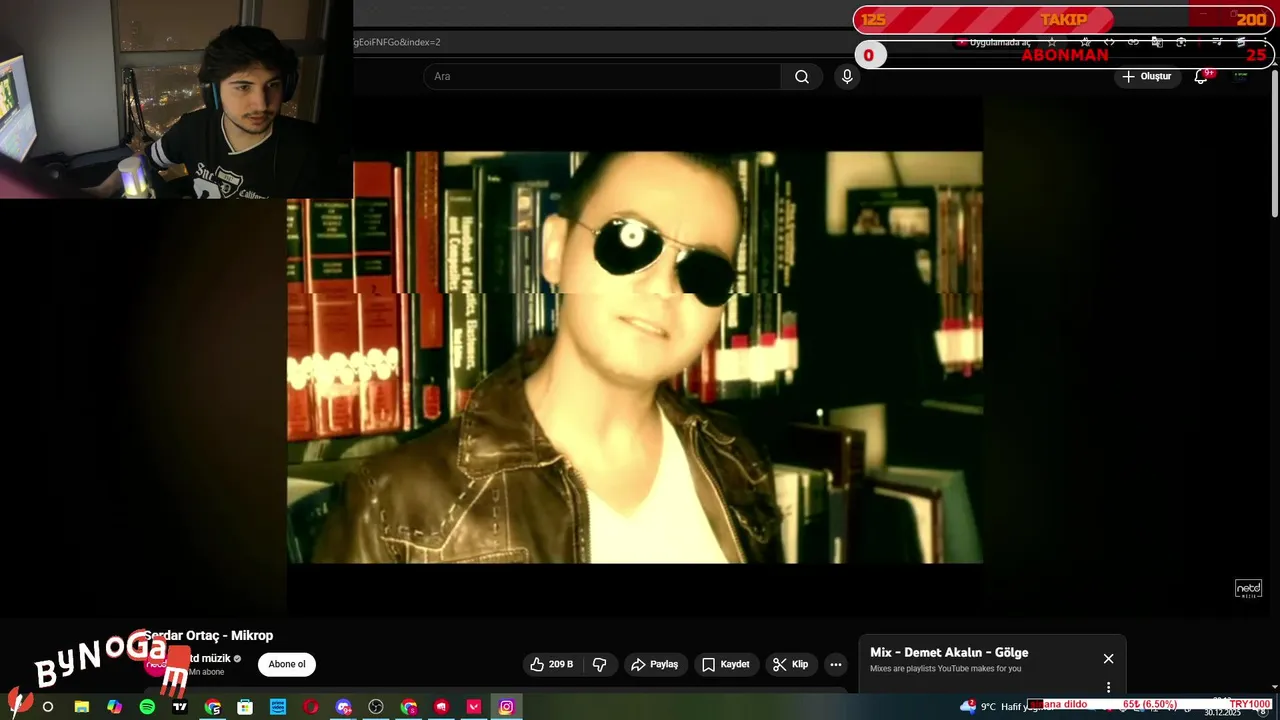The height and width of the screenshot is (720, 1280).
Task: Open Opera browser from the taskbar
Action: click(311, 707)
